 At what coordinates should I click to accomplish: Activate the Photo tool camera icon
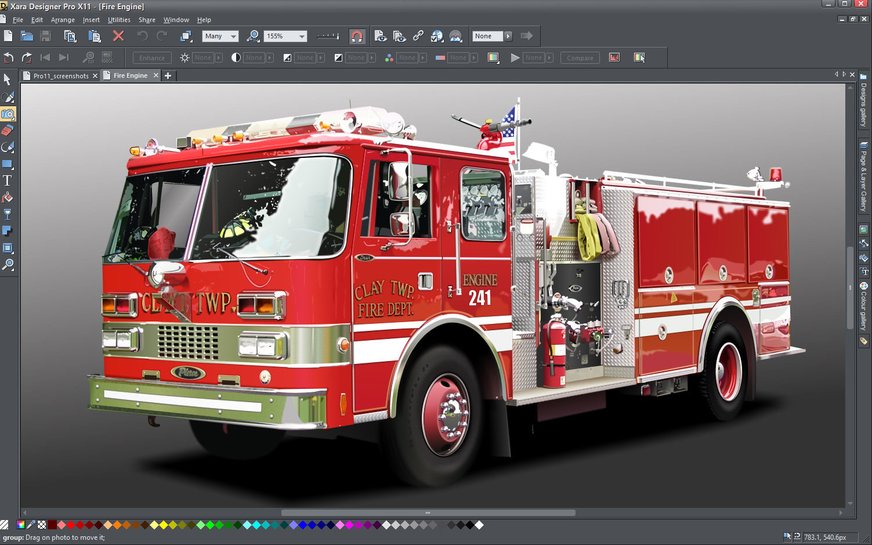[x=7, y=113]
